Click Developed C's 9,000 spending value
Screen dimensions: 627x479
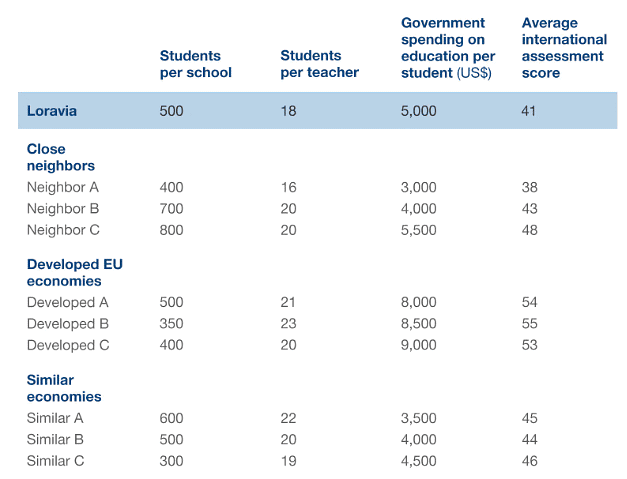(418, 345)
